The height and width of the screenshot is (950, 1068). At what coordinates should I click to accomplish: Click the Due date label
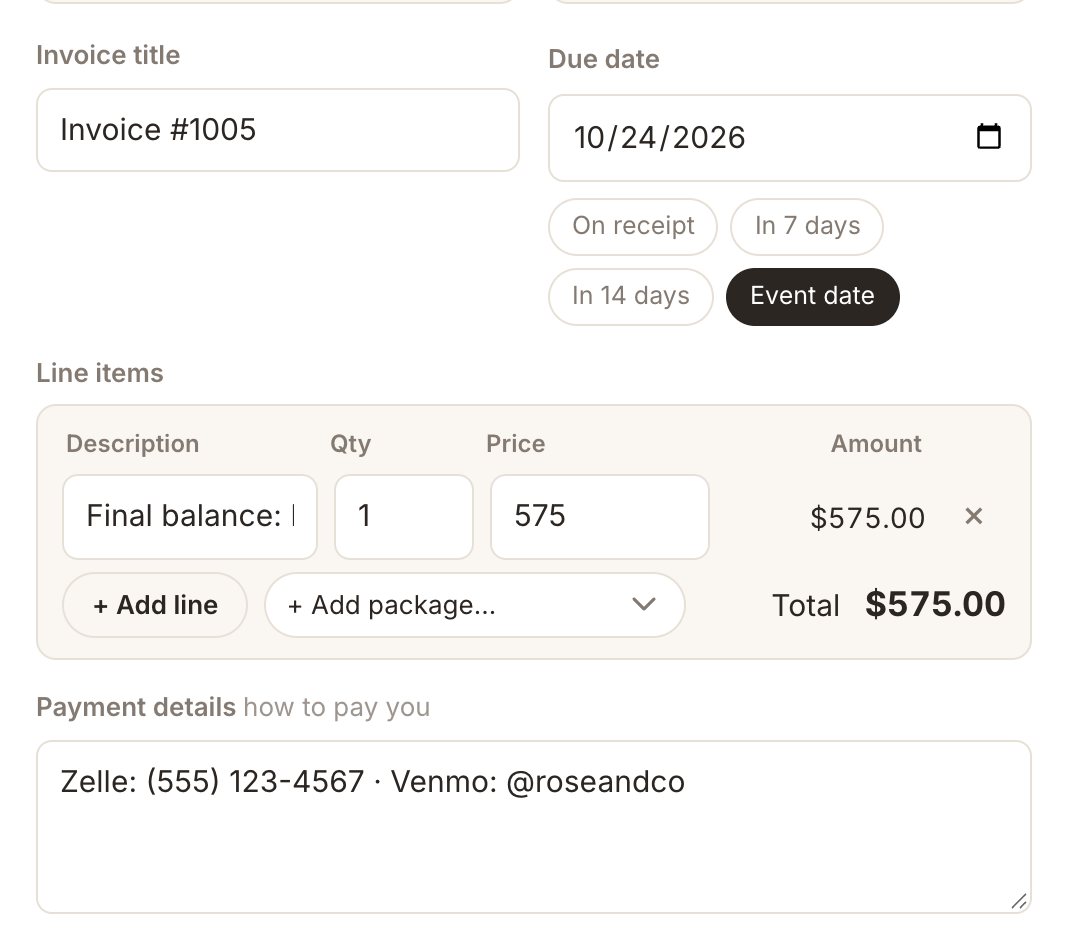click(x=604, y=59)
